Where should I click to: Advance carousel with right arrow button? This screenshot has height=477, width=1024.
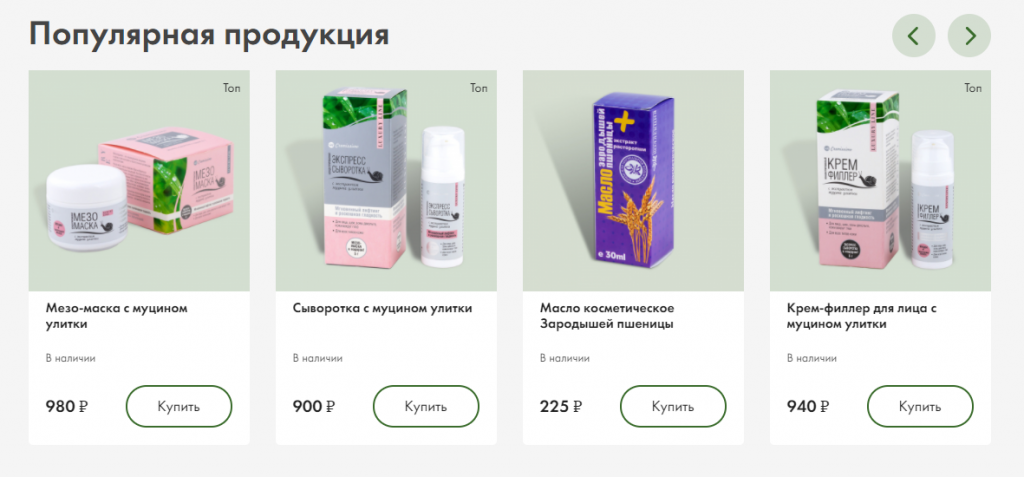coord(969,36)
